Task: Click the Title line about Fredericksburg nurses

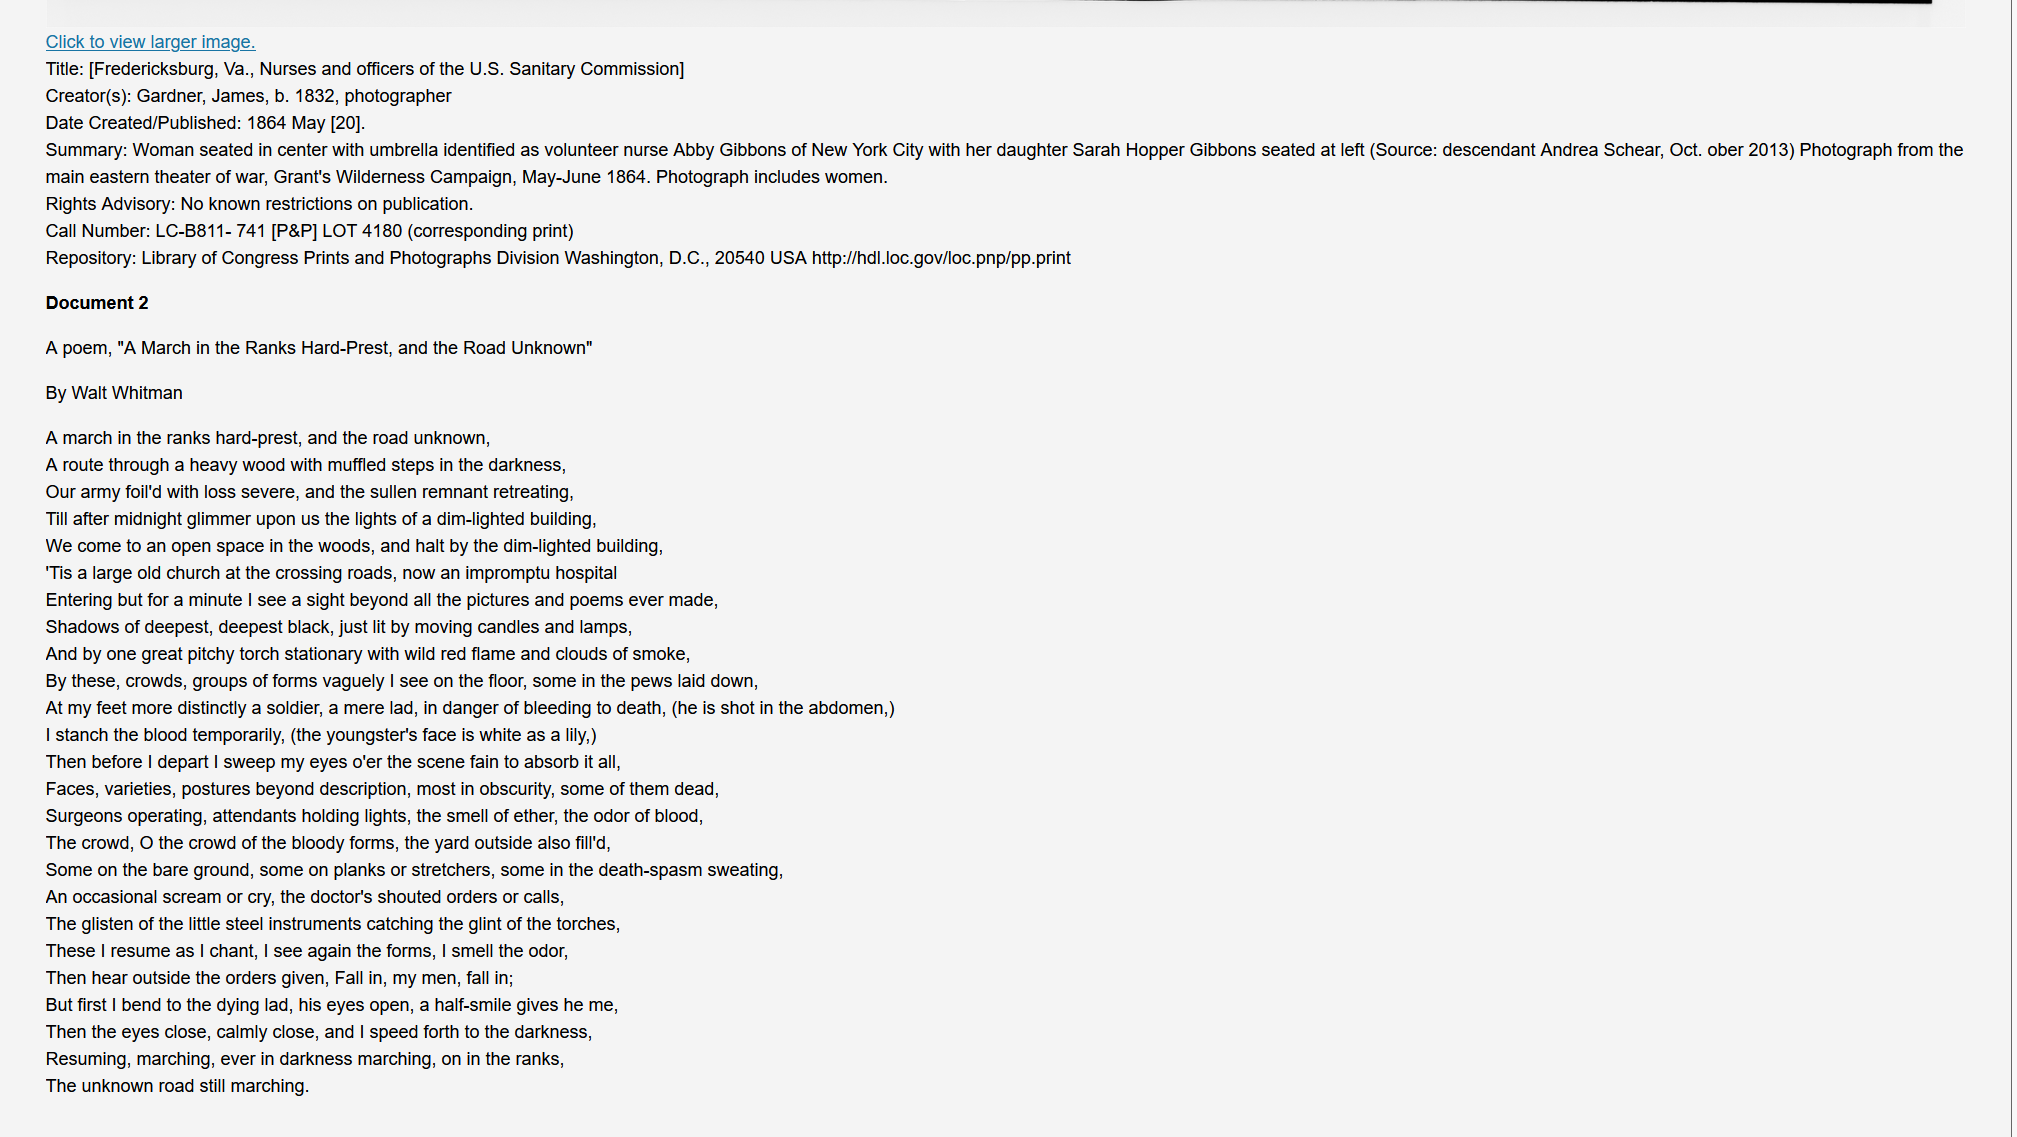Action: click(x=365, y=69)
